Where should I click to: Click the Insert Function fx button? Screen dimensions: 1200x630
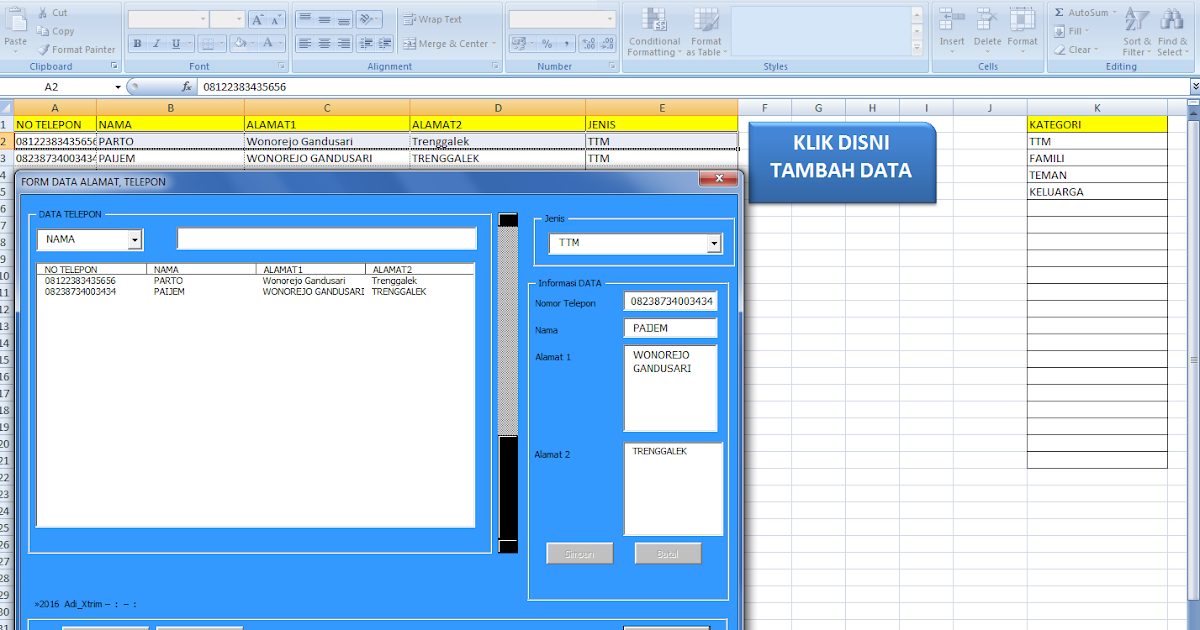(186, 87)
